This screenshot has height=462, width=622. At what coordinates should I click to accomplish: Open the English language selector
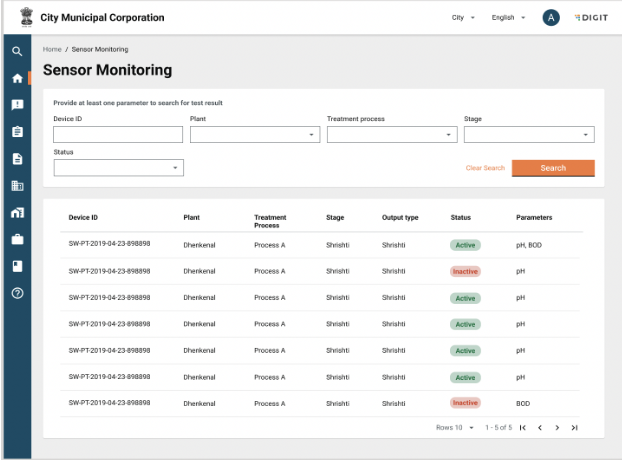[x=508, y=18]
